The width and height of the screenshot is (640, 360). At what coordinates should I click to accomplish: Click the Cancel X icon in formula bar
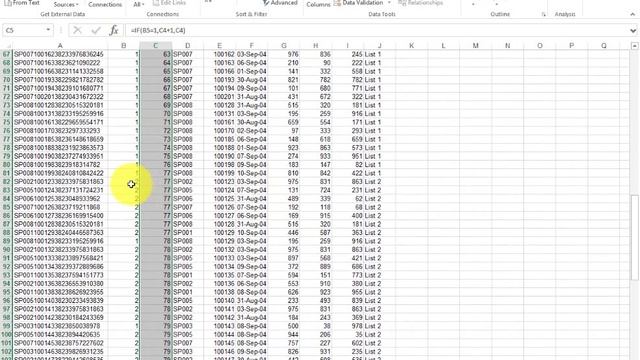(77, 30)
